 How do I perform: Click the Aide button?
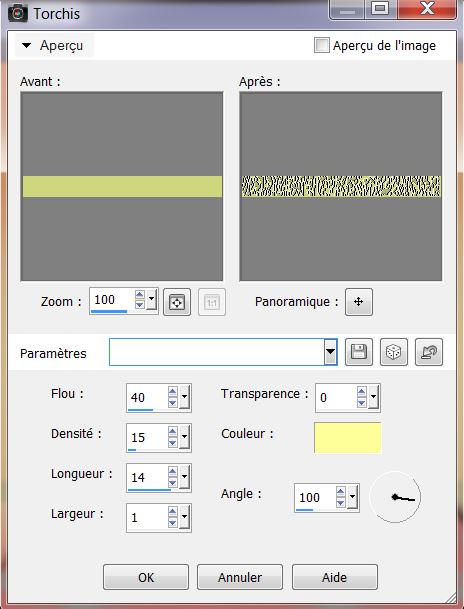point(335,577)
